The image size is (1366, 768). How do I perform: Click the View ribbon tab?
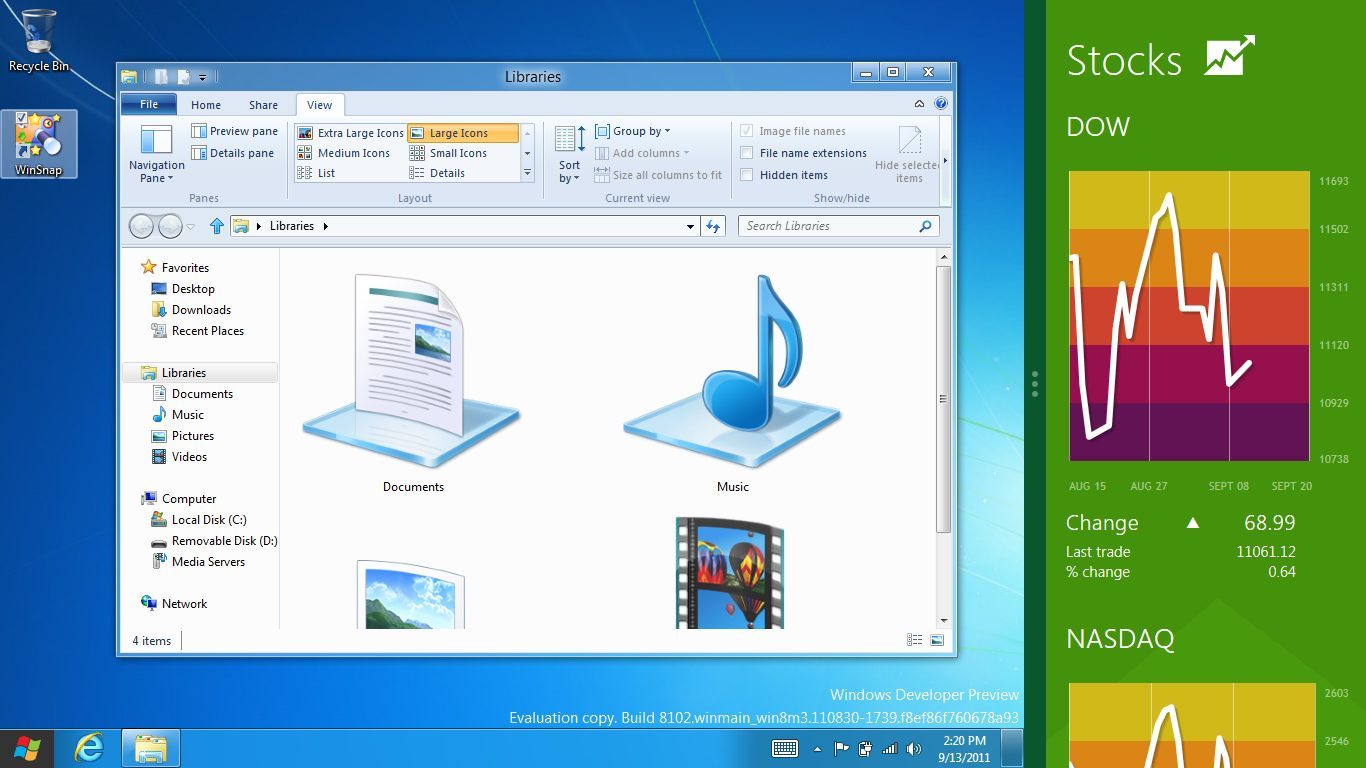click(x=320, y=105)
